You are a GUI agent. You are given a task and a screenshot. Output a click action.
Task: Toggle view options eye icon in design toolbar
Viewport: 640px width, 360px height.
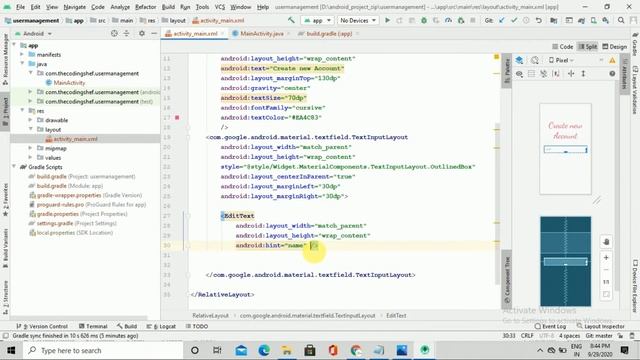click(519, 73)
